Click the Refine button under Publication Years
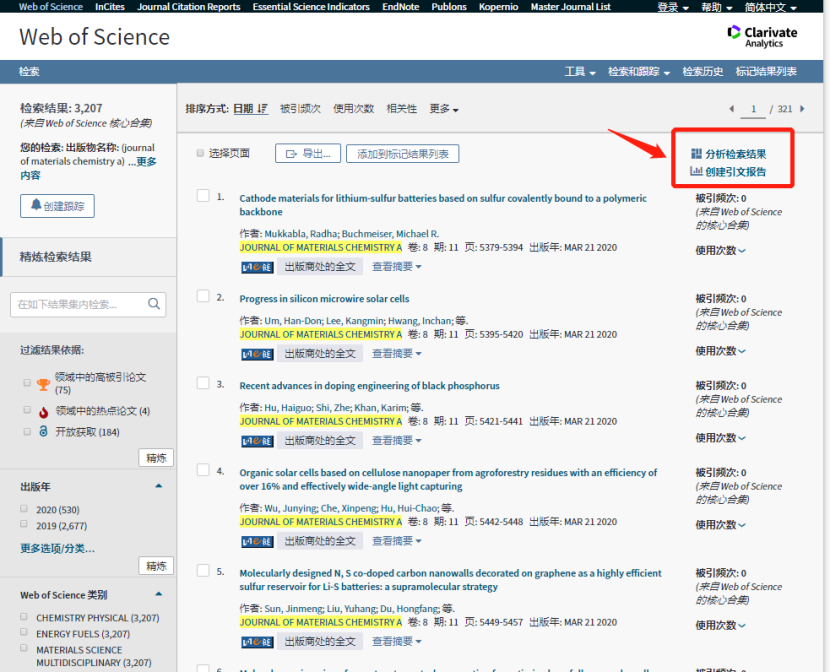The height and width of the screenshot is (672, 830). click(x=156, y=566)
